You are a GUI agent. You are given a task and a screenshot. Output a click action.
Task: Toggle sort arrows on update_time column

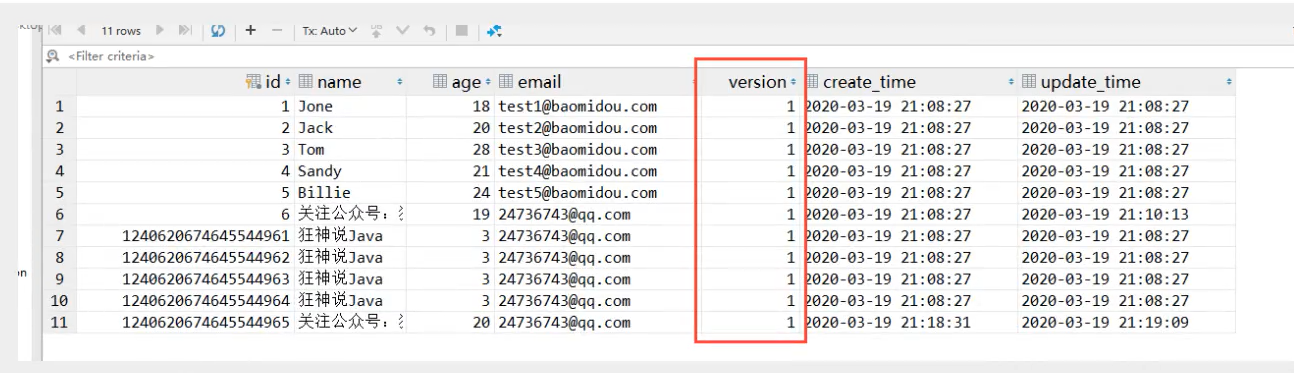(x=1228, y=82)
